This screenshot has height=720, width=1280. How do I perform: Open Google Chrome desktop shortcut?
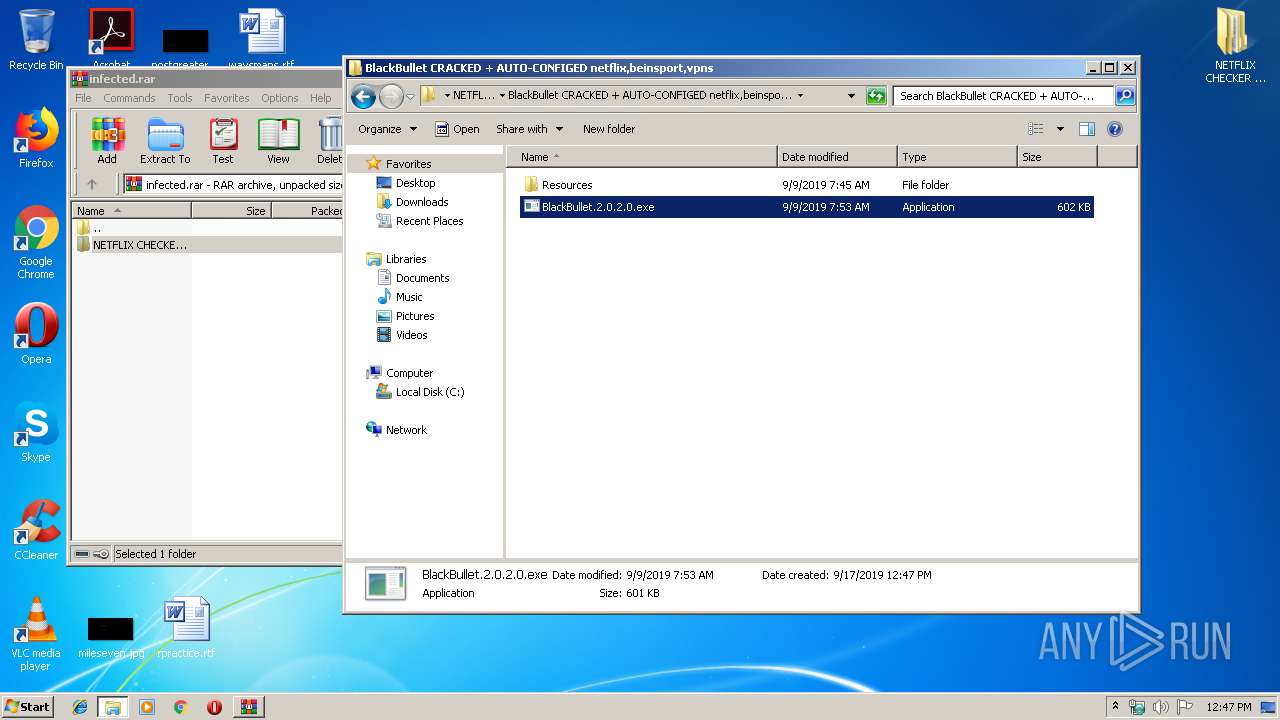coord(36,242)
